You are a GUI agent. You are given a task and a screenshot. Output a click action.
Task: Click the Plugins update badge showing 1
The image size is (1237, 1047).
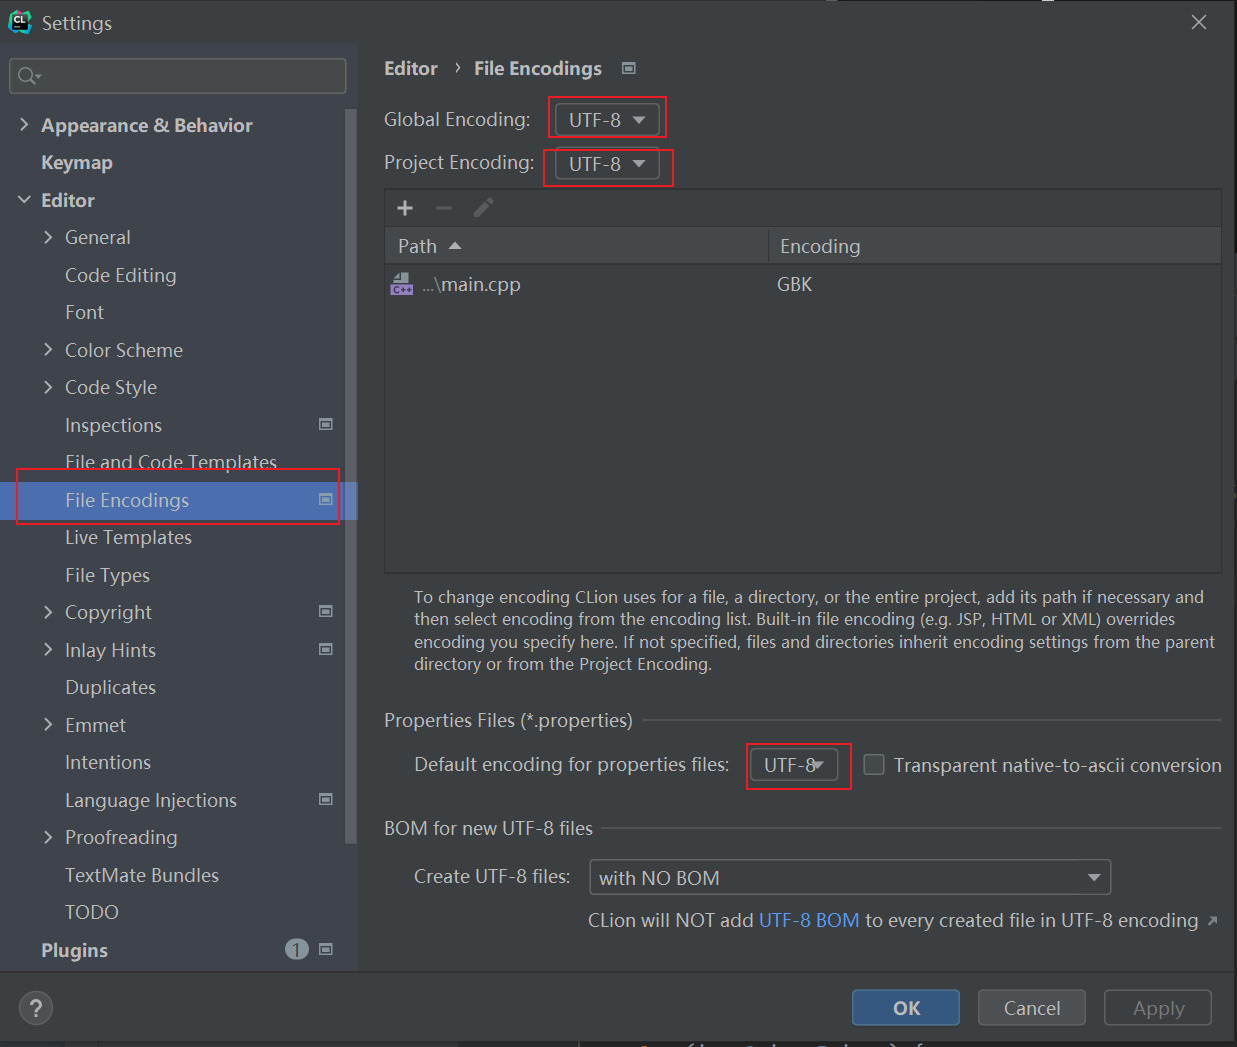click(x=297, y=949)
